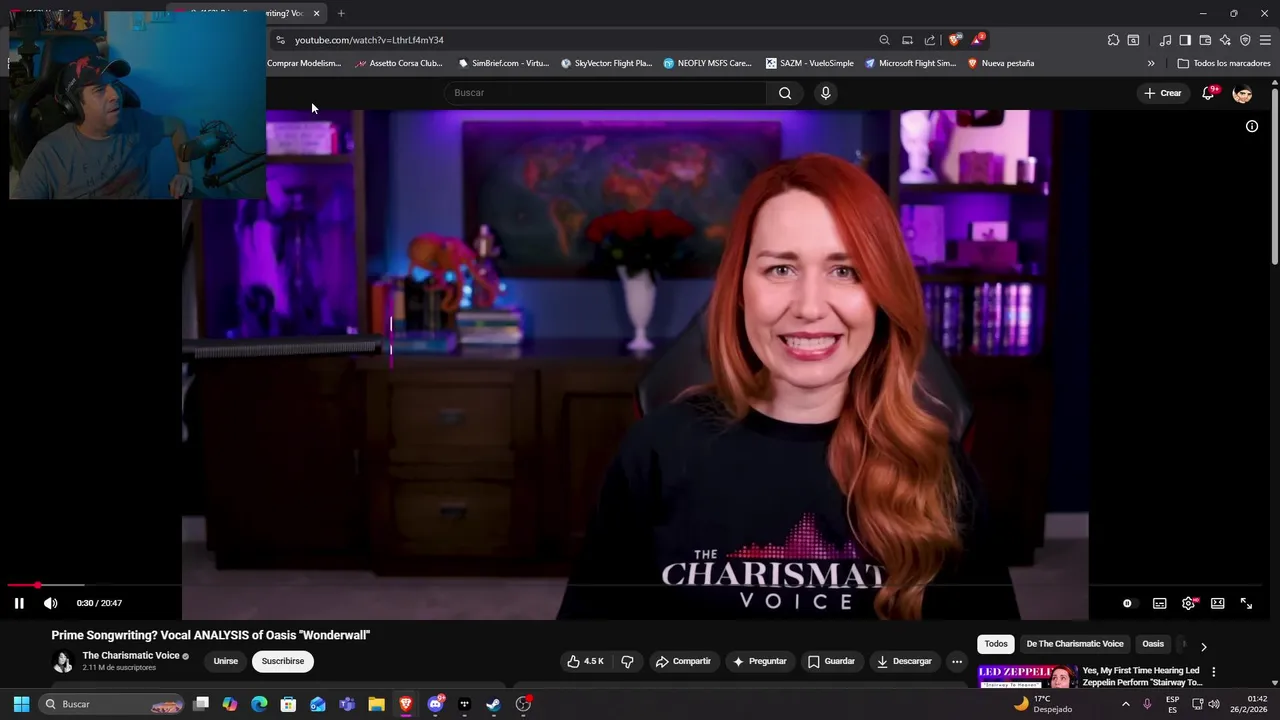
Task: Click the Descargar download button
Action: tap(904, 661)
